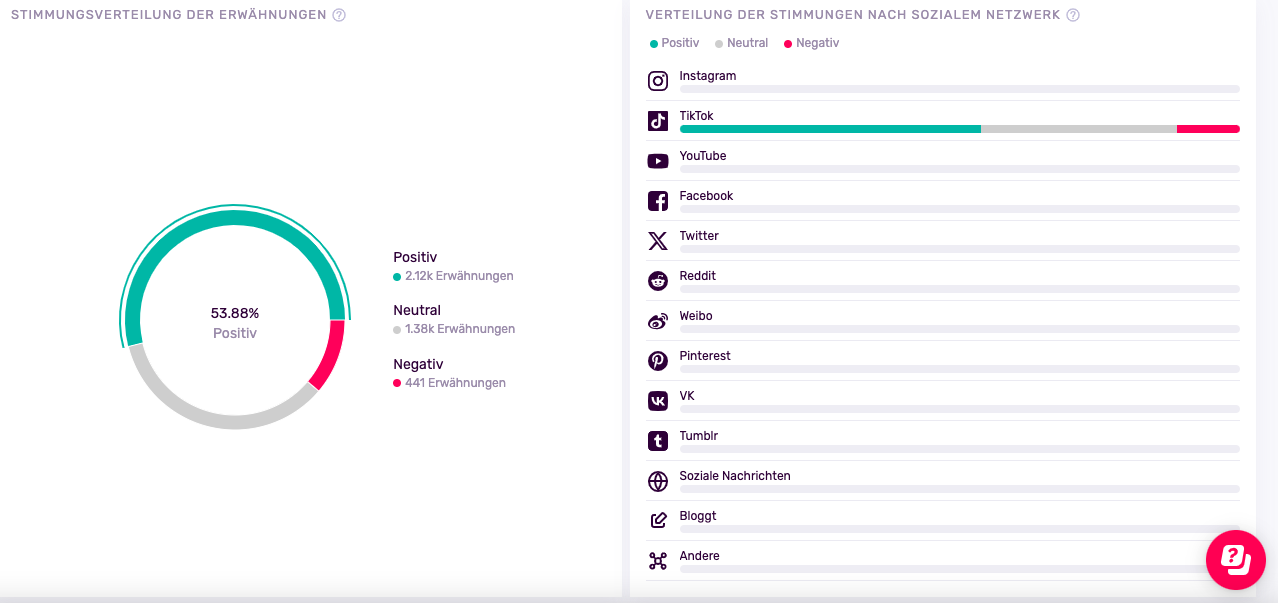Open the pink chat support widget
This screenshot has width=1278, height=603.
1235,559
